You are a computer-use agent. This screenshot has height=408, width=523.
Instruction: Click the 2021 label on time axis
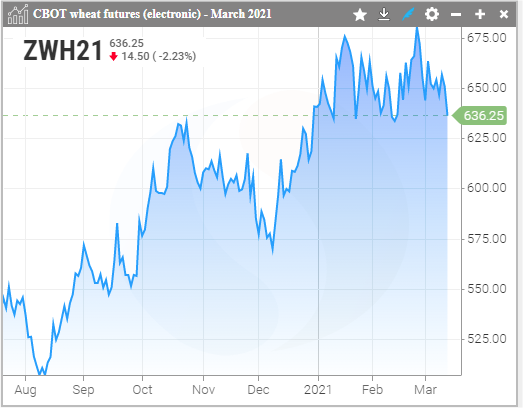[318, 390]
